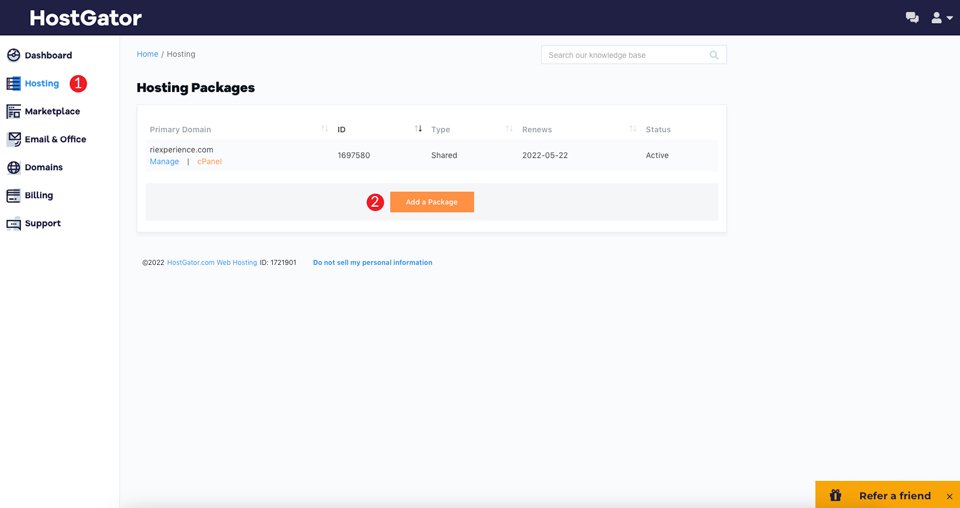The image size is (960, 508).
Task: Select the package ID 1697580
Action: (x=353, y=155)
